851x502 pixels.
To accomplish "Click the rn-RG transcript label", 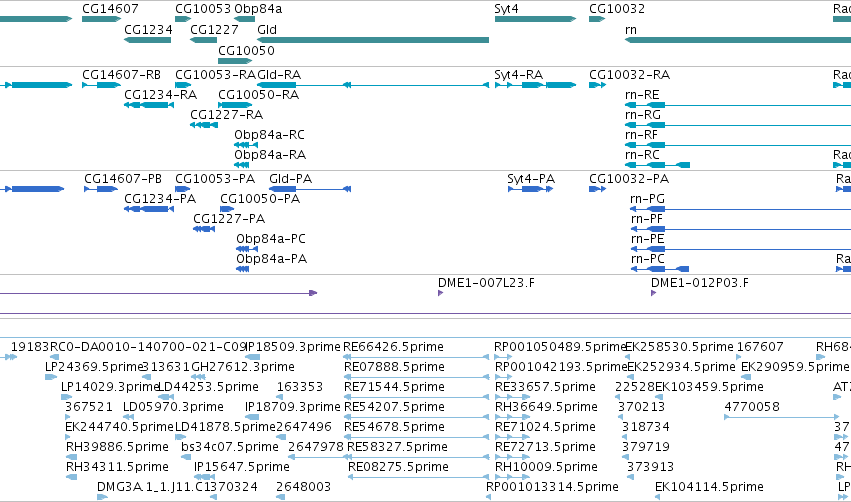I will pos(643,115).
